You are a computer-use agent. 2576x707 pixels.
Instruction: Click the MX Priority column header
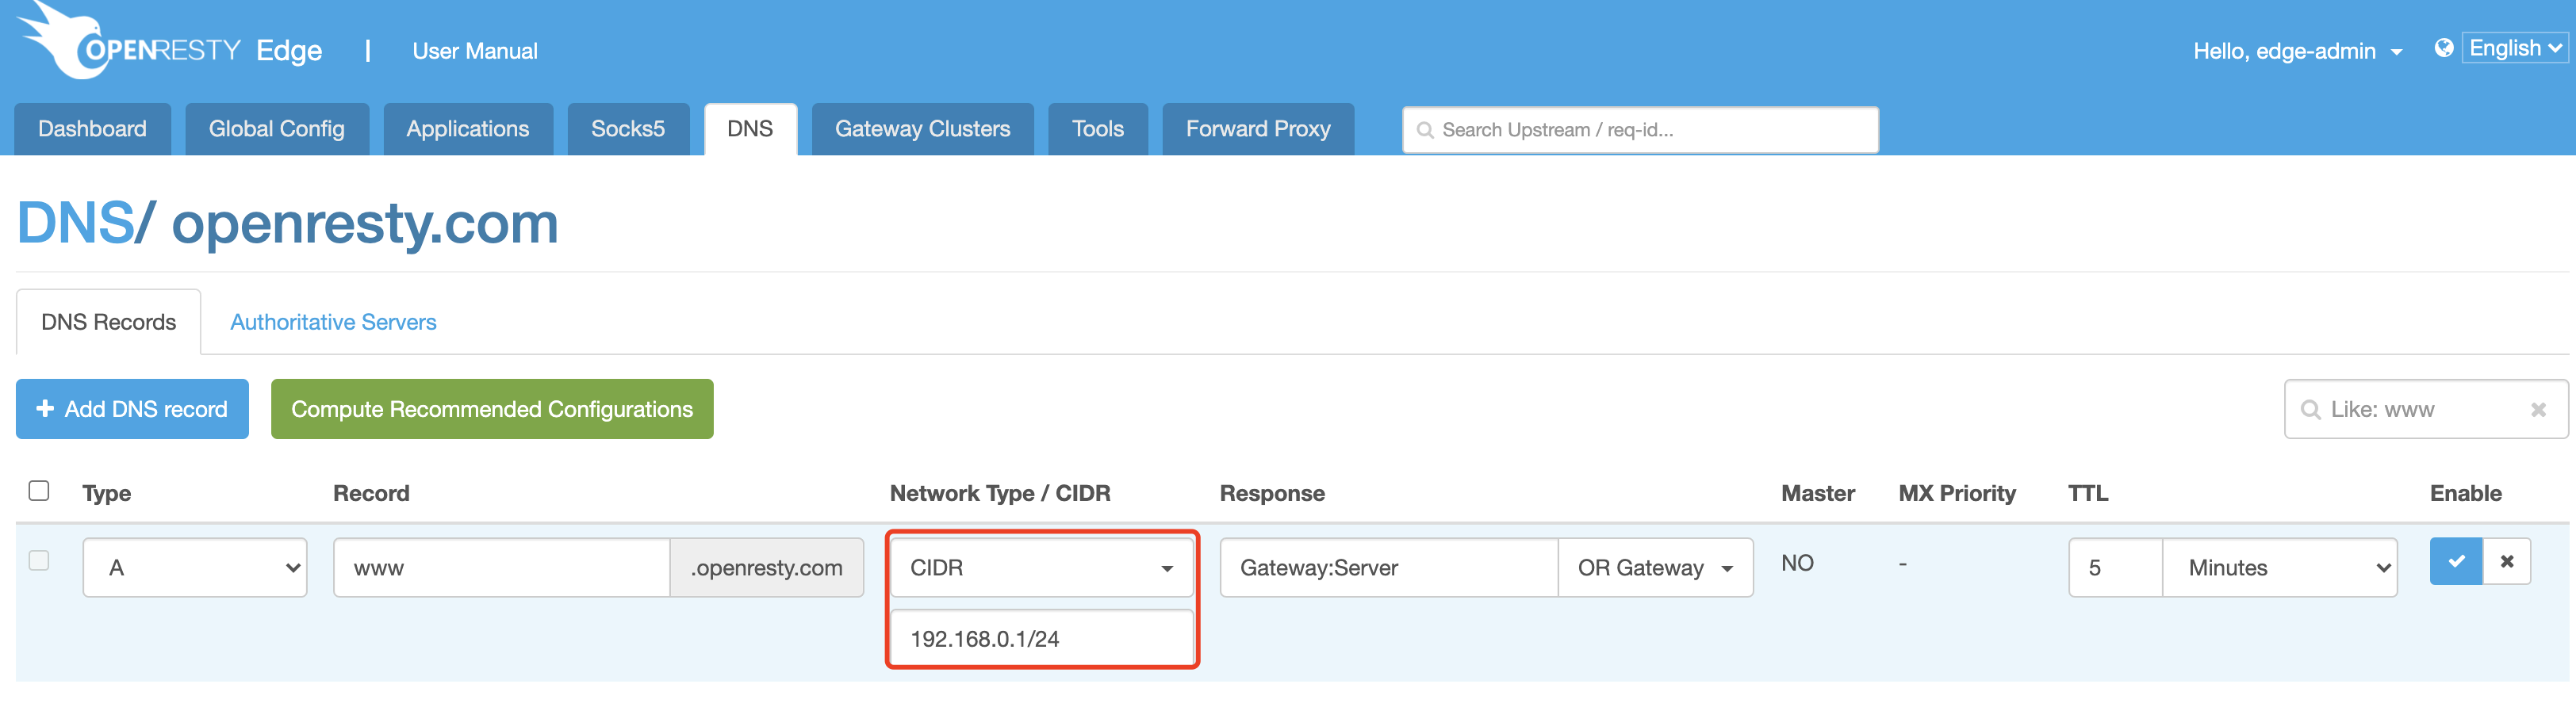pyautogui.click(x=1957, y=493)
